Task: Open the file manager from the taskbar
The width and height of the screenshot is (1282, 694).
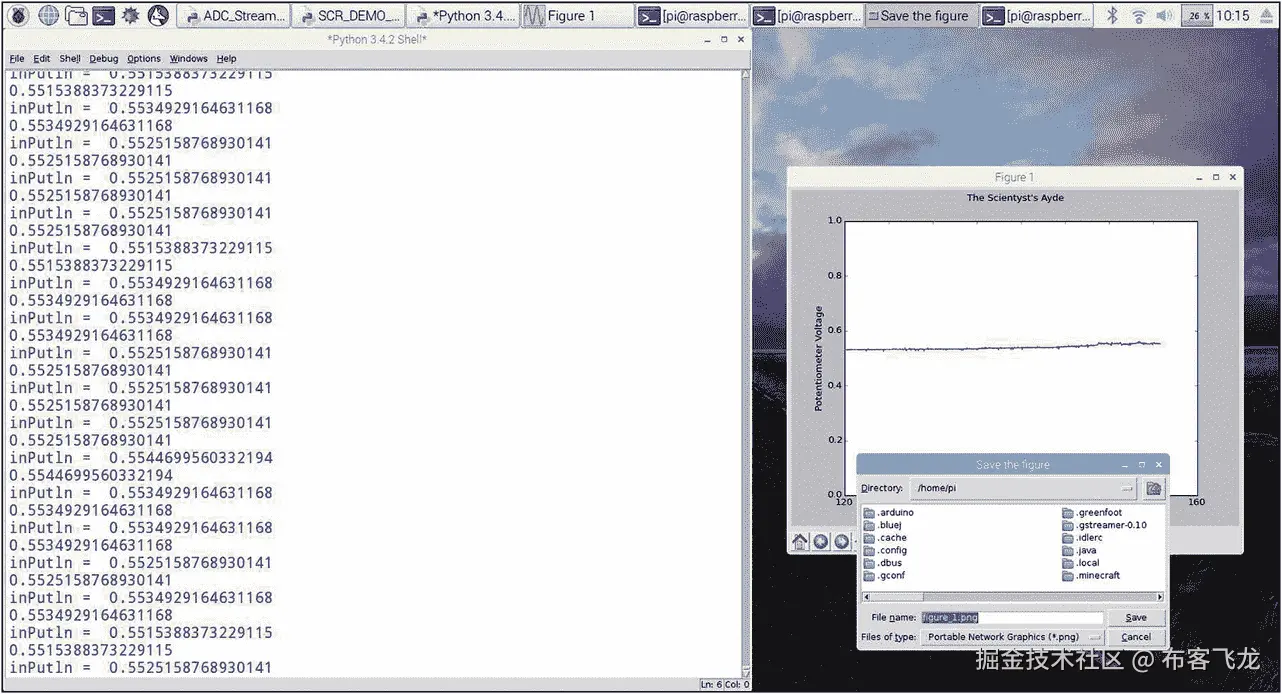Action: point(74,15)
